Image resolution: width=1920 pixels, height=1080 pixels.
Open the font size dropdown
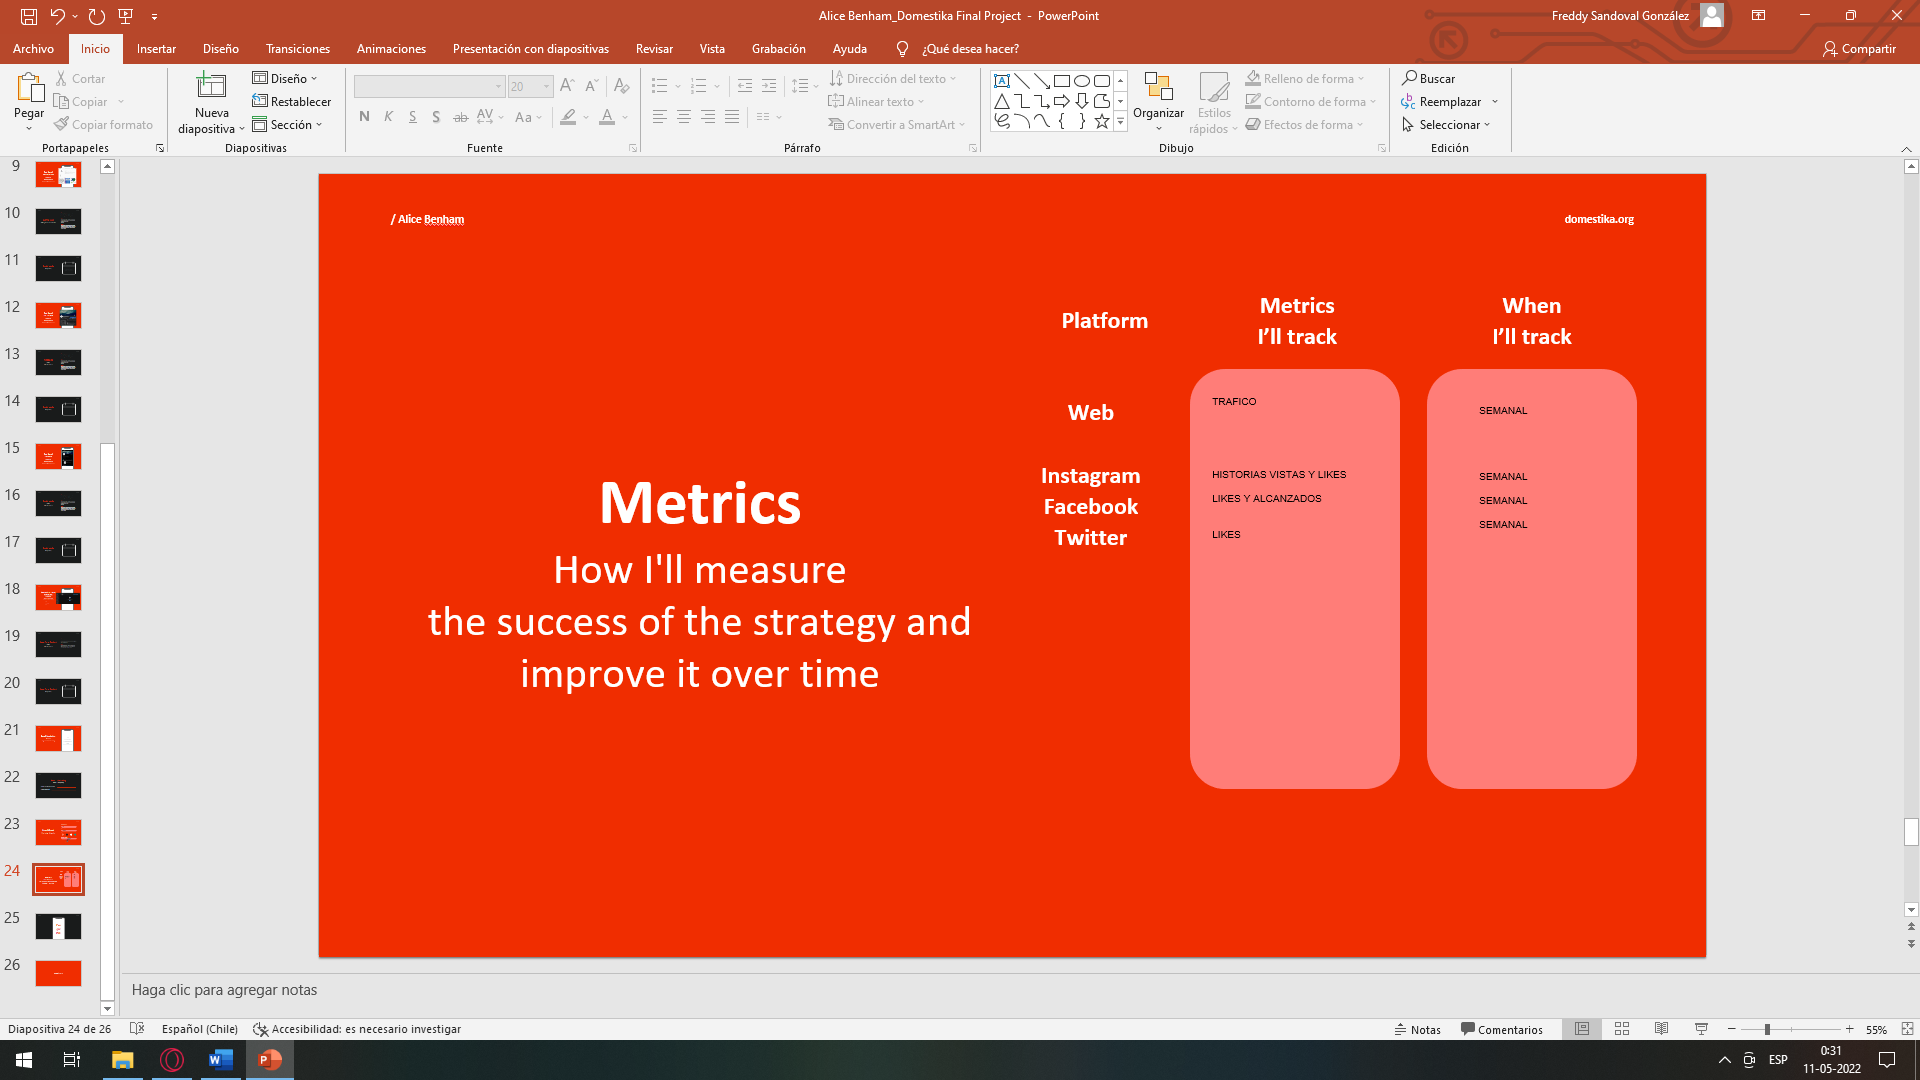click(x=546, y=87)
